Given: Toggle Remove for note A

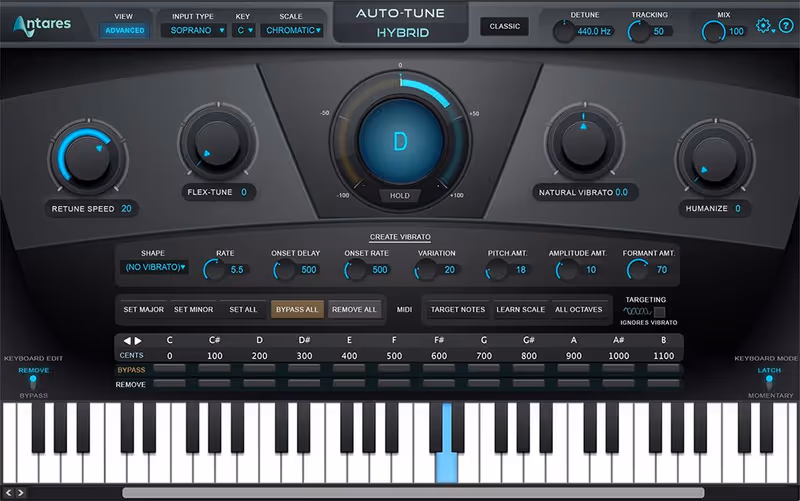Looking at the screenshot, I should click(x=573, y=384).
